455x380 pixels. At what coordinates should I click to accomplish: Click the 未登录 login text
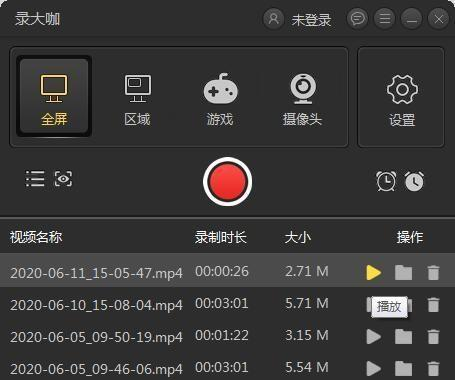coord(311,20)
